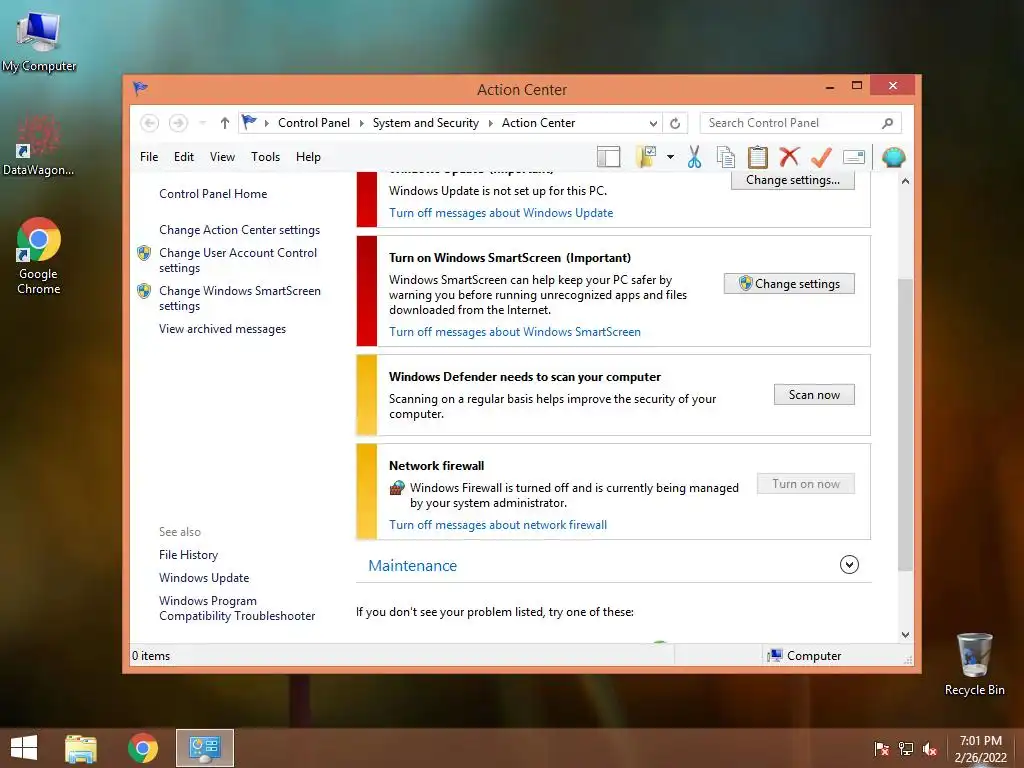Select the Google Chrome desktop shortcut
This screenshot has width=1024, height=768.
click(39, 256)
